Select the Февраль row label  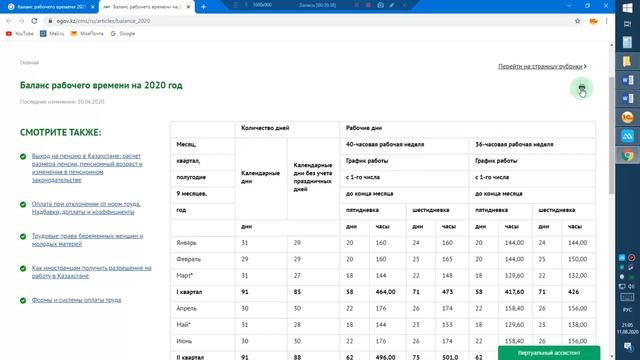189,259
